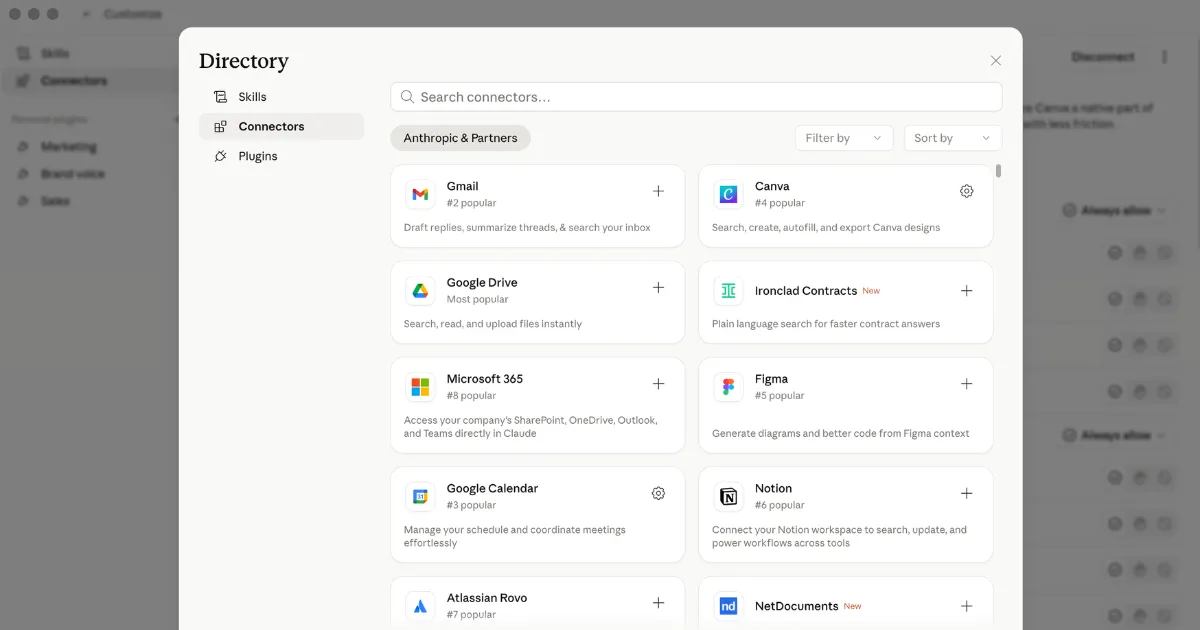Viewport: 1200px width, 630px height.
Task: Open Plugins section in Directory sidebar
Action: [281, 156]
